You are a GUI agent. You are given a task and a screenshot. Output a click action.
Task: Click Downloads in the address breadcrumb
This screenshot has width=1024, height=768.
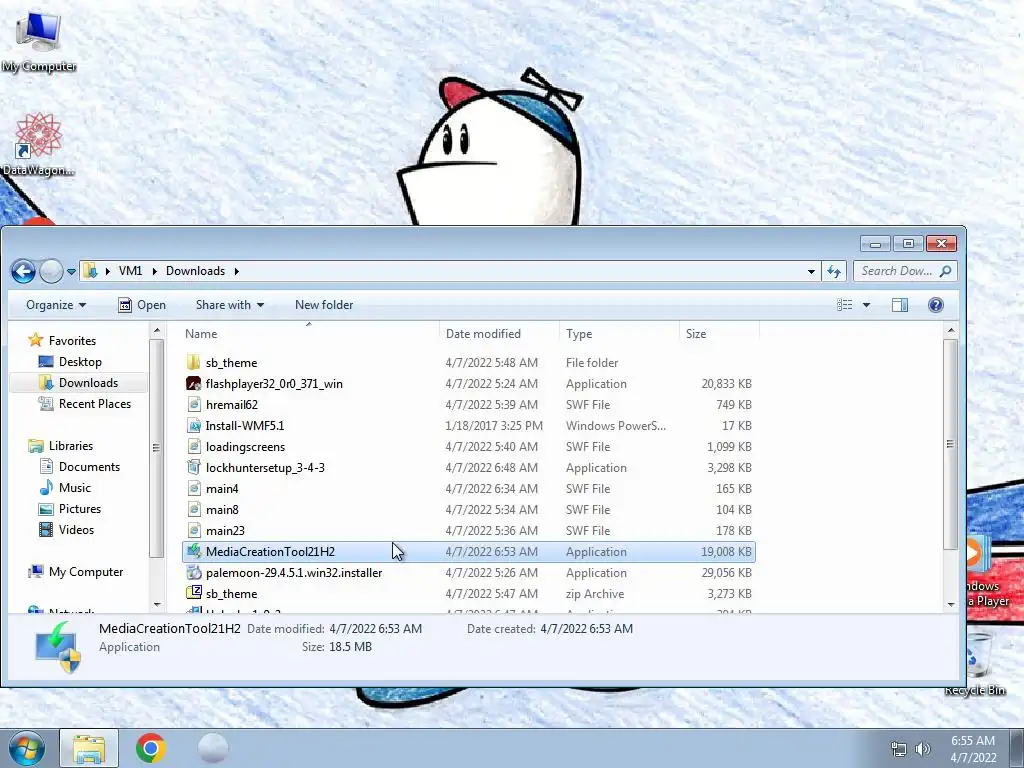click(x=195, y=271)
